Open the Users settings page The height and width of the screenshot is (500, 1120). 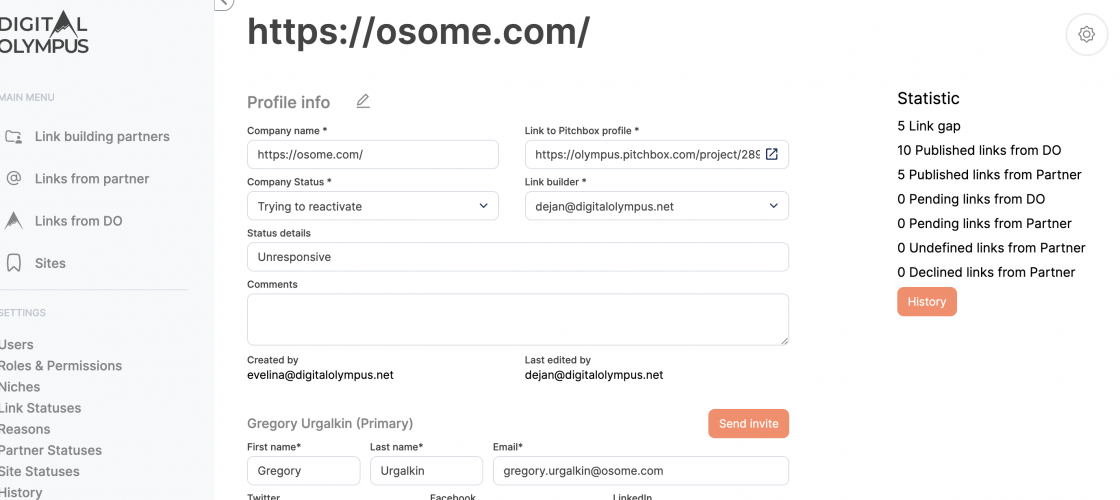pos(17,344)
